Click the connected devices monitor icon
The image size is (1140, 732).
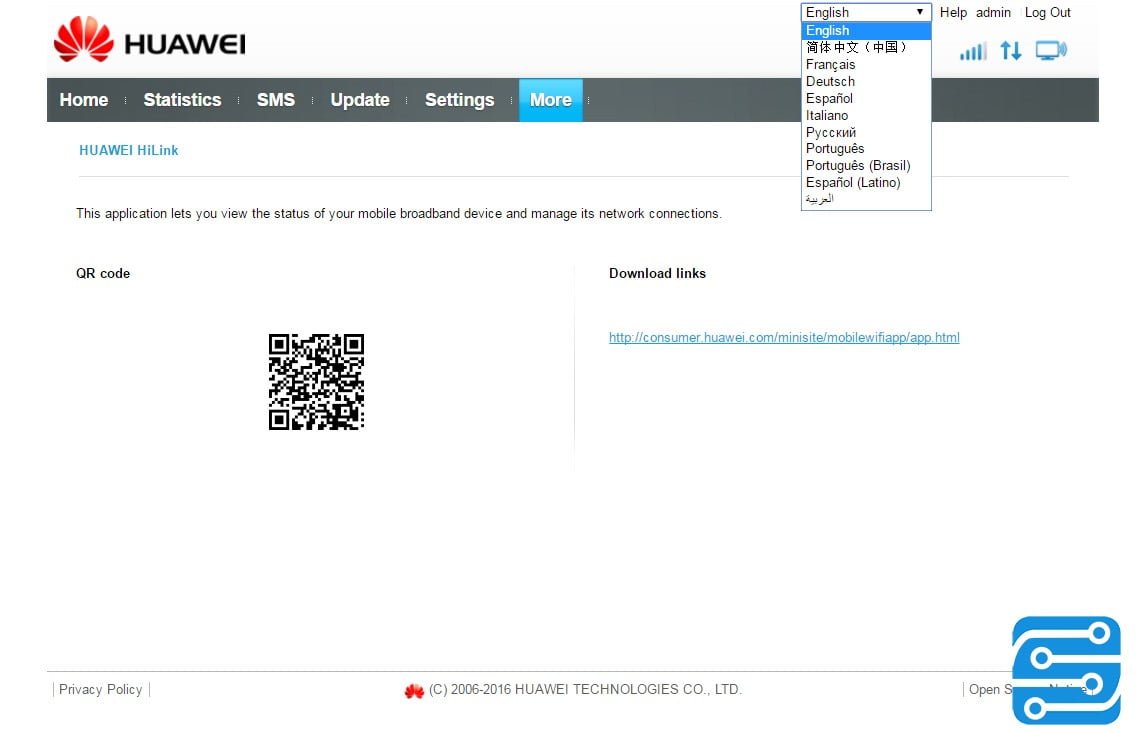coord(1050,49)
